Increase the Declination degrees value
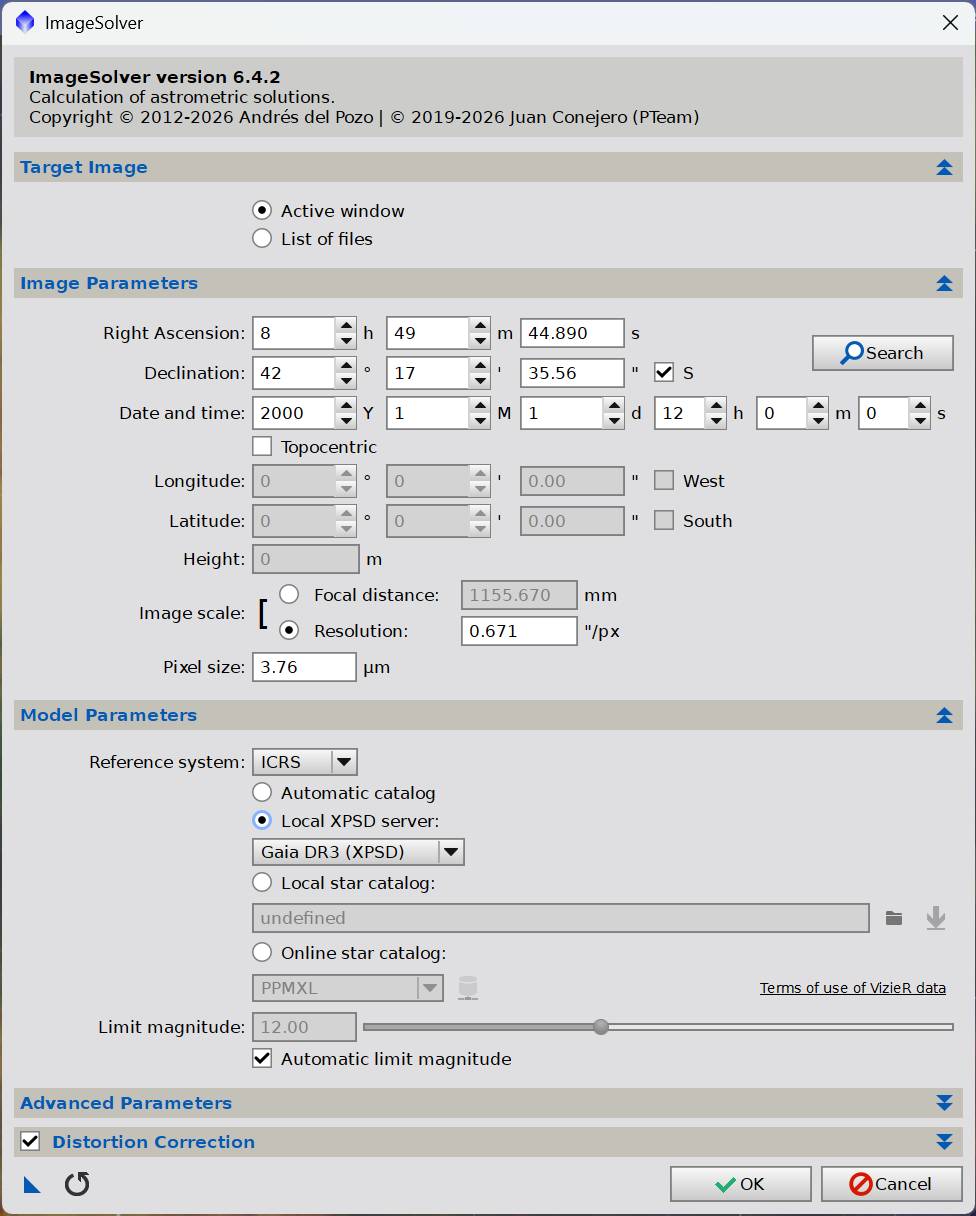The height and width of the screenshot is (1216, 976). (x=345, y=366)
